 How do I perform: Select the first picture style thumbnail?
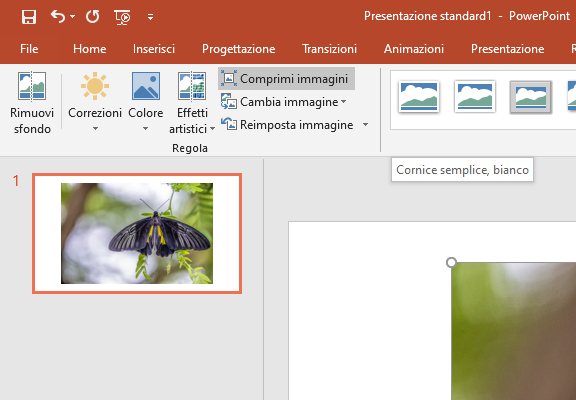pyautogui.click(x=419, y=97)
